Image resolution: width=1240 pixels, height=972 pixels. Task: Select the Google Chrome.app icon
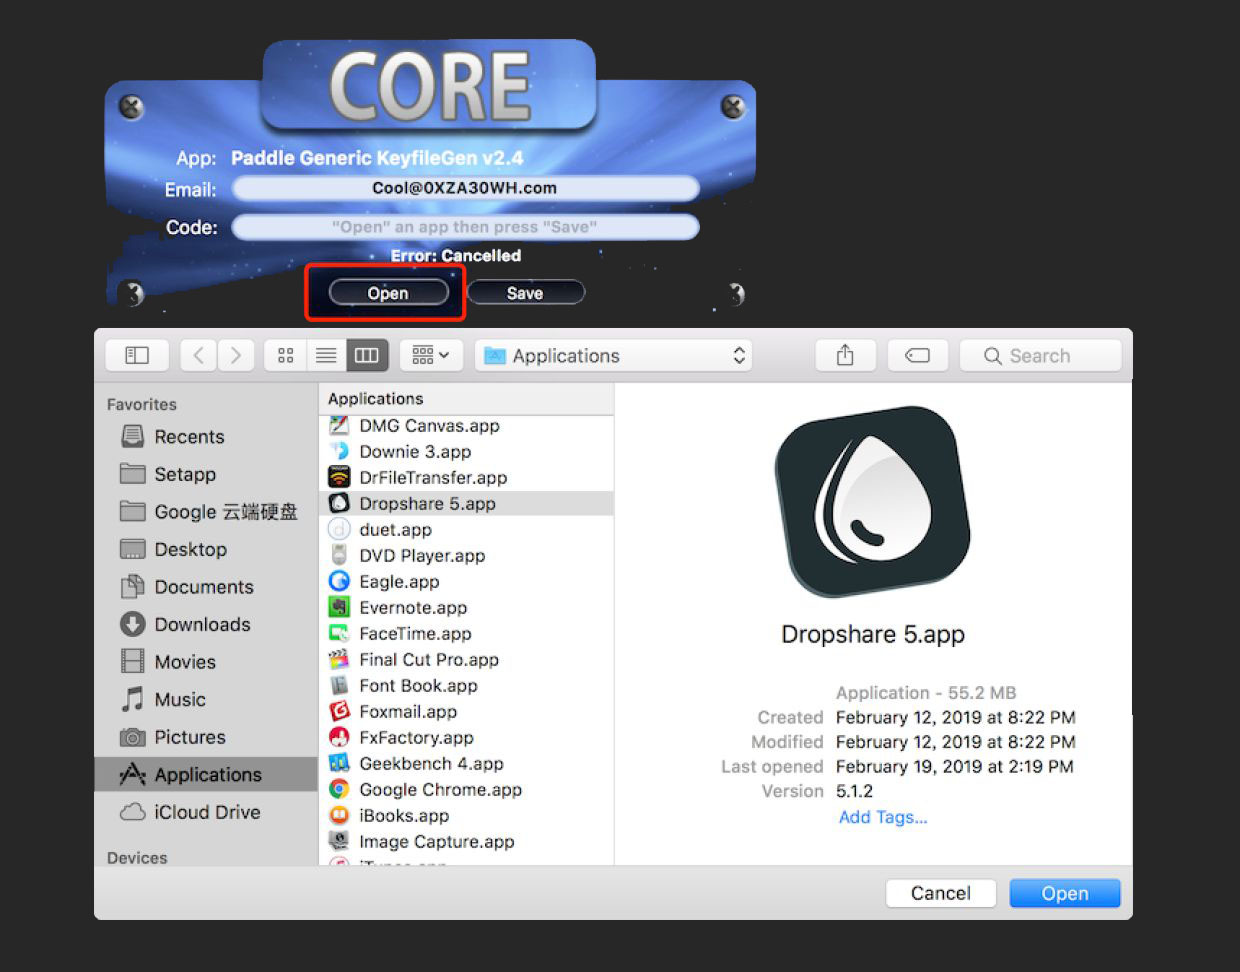[339, 790]
